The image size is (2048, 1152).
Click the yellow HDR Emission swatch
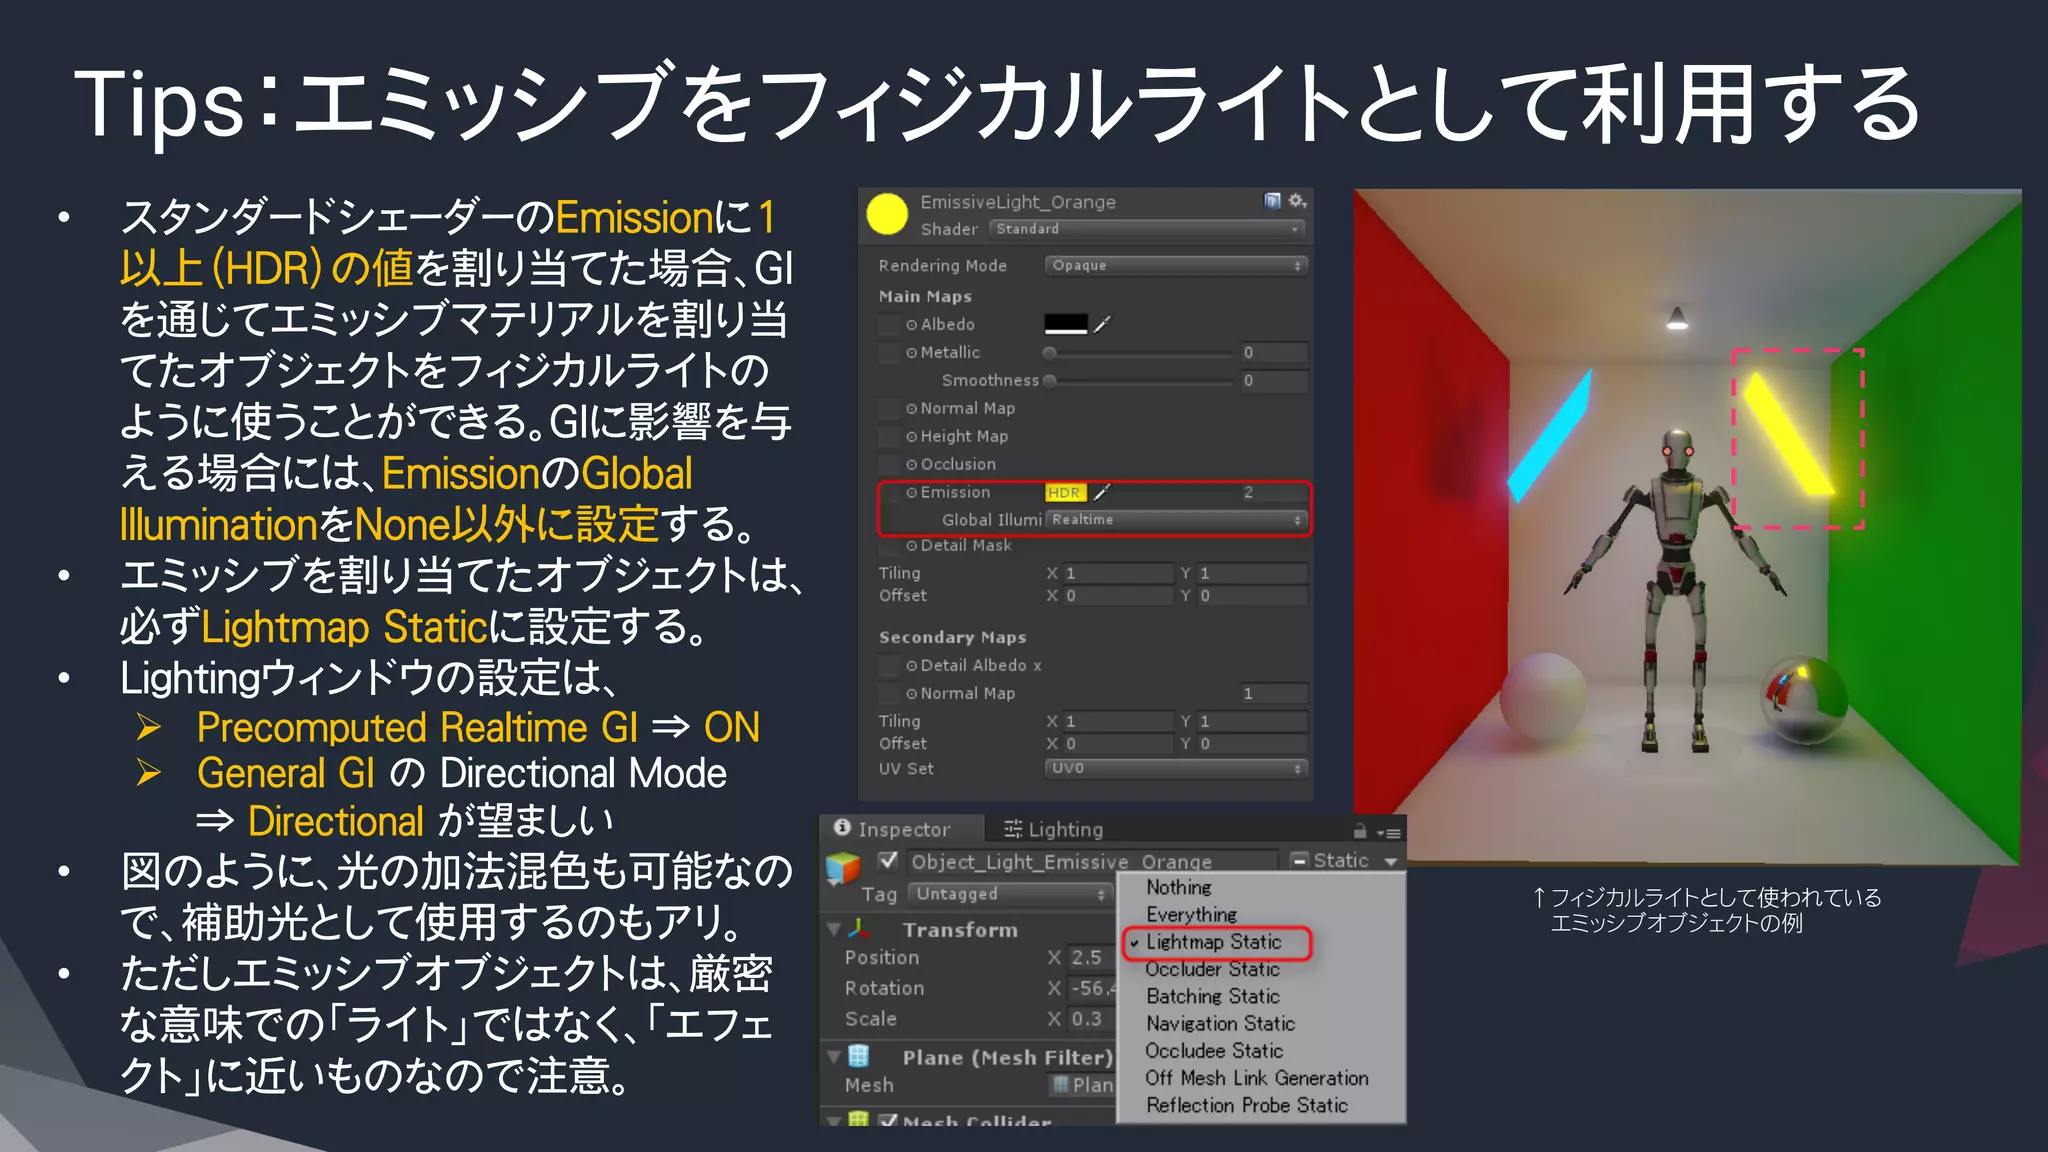tap(1066, 492)
